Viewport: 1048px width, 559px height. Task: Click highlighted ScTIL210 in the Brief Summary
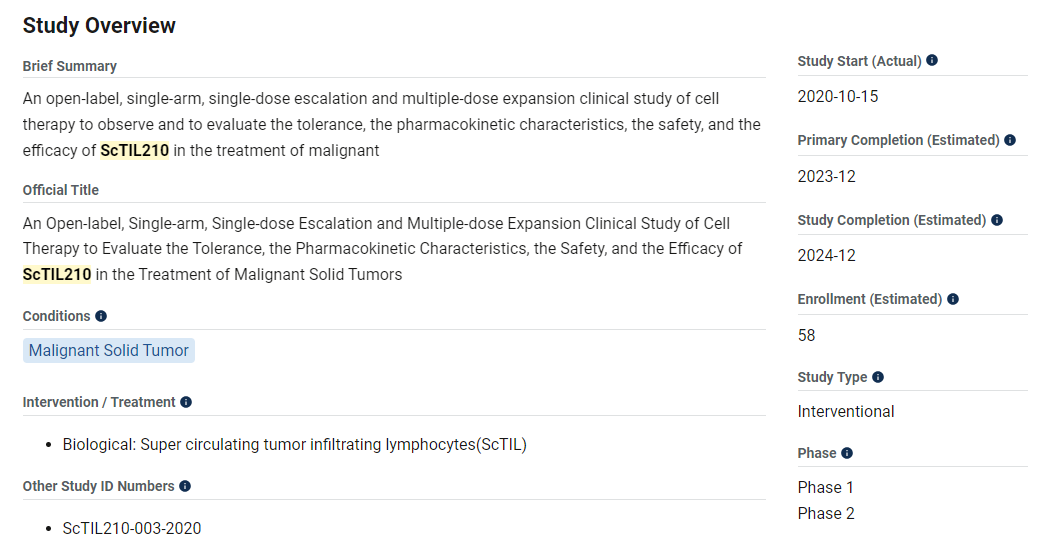(x=135, y=151)
